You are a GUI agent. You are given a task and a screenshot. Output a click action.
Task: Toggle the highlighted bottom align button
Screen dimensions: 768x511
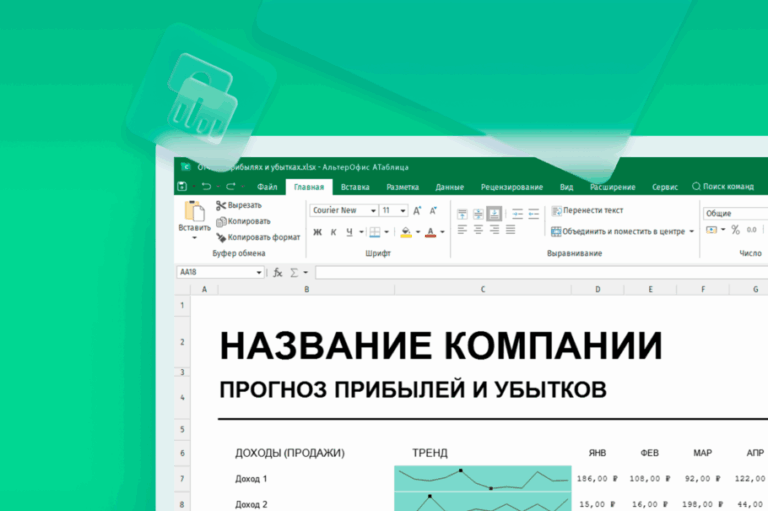pyautogui.click(x=494, y=214)
